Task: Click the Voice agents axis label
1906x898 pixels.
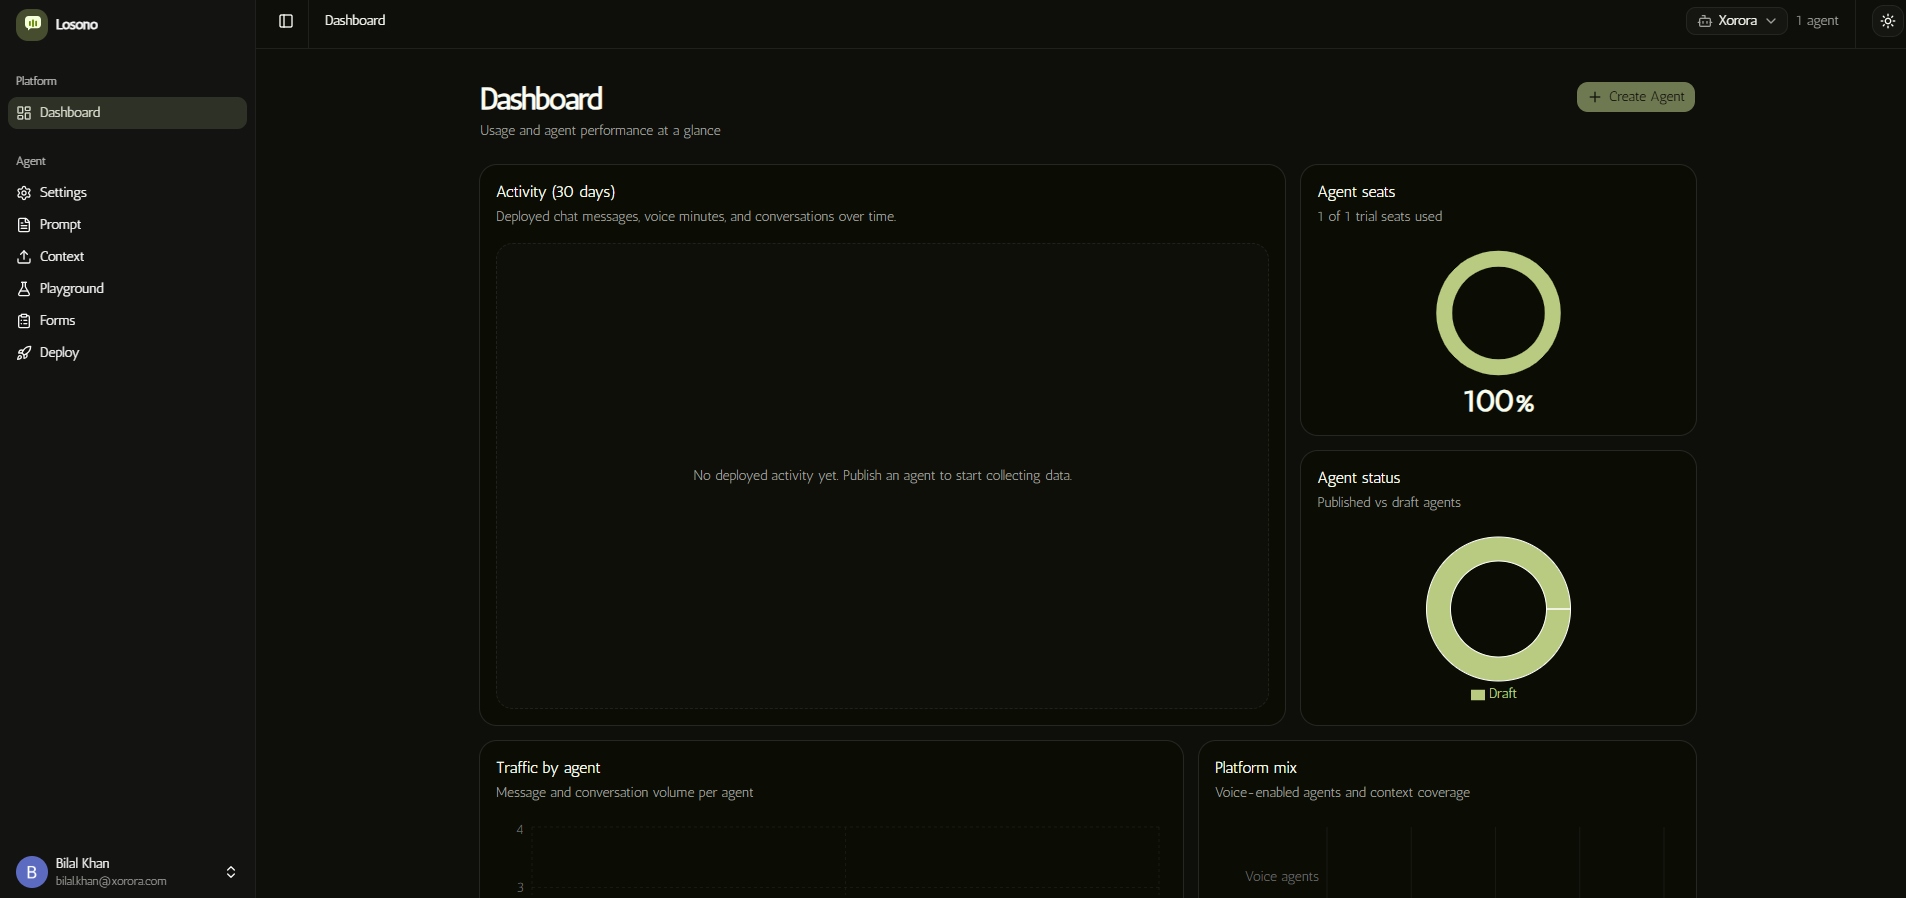Action: click(1281, 877)
